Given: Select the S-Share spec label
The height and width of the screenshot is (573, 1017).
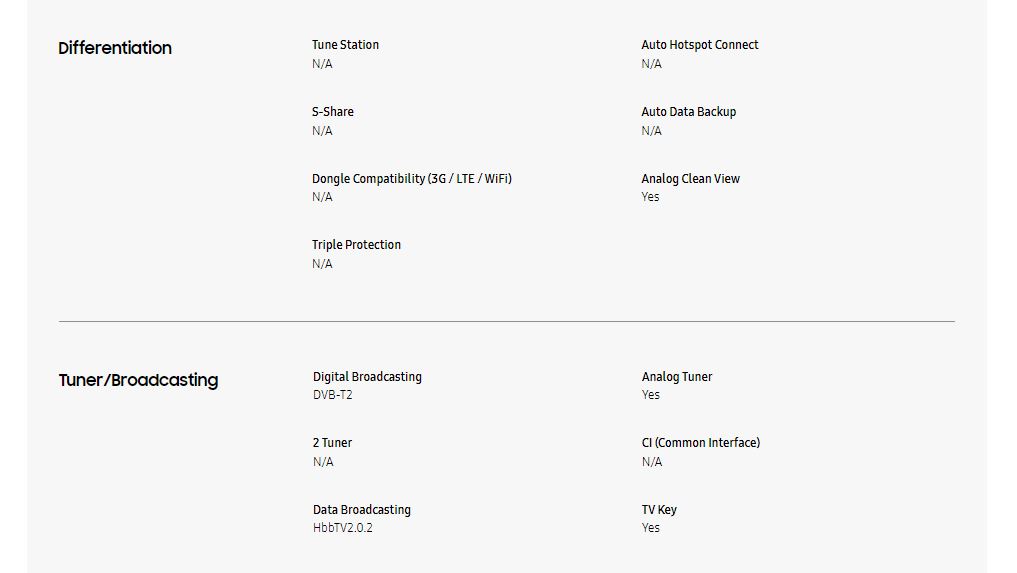Looking at the screenshot, I should 332,112.
